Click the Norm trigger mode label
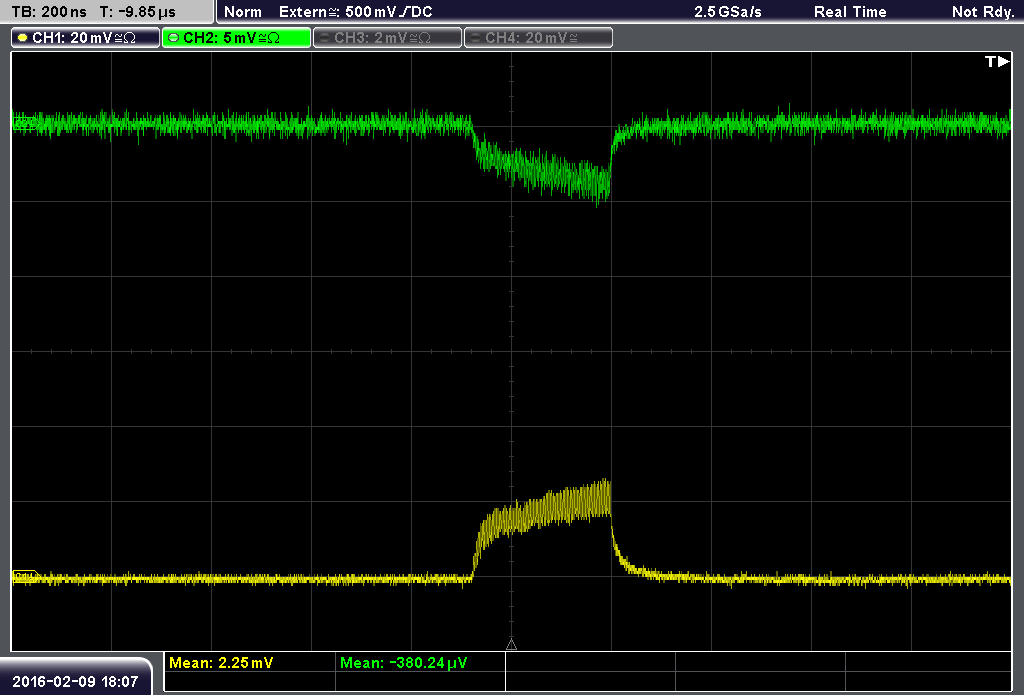 (x=242, y=12)
